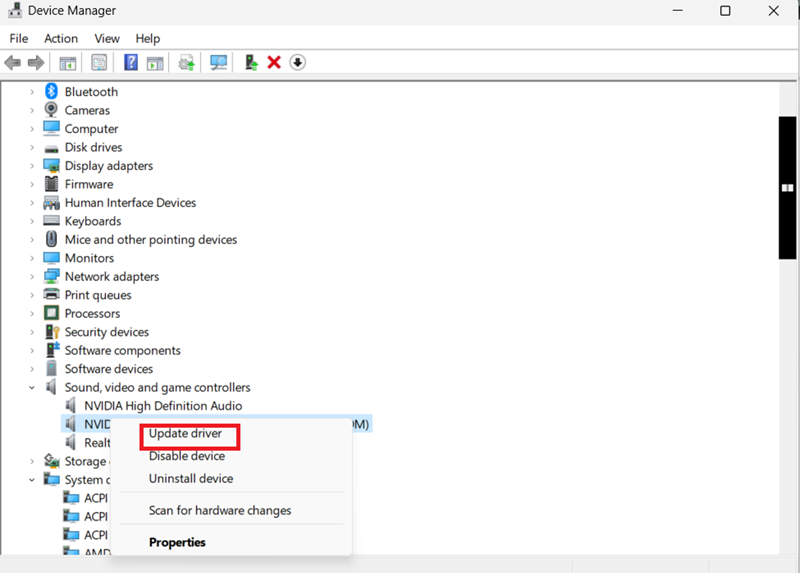Screen dimensions: 800x573
Task: Select the Keyboards tree item
Action: click(92, 221)
